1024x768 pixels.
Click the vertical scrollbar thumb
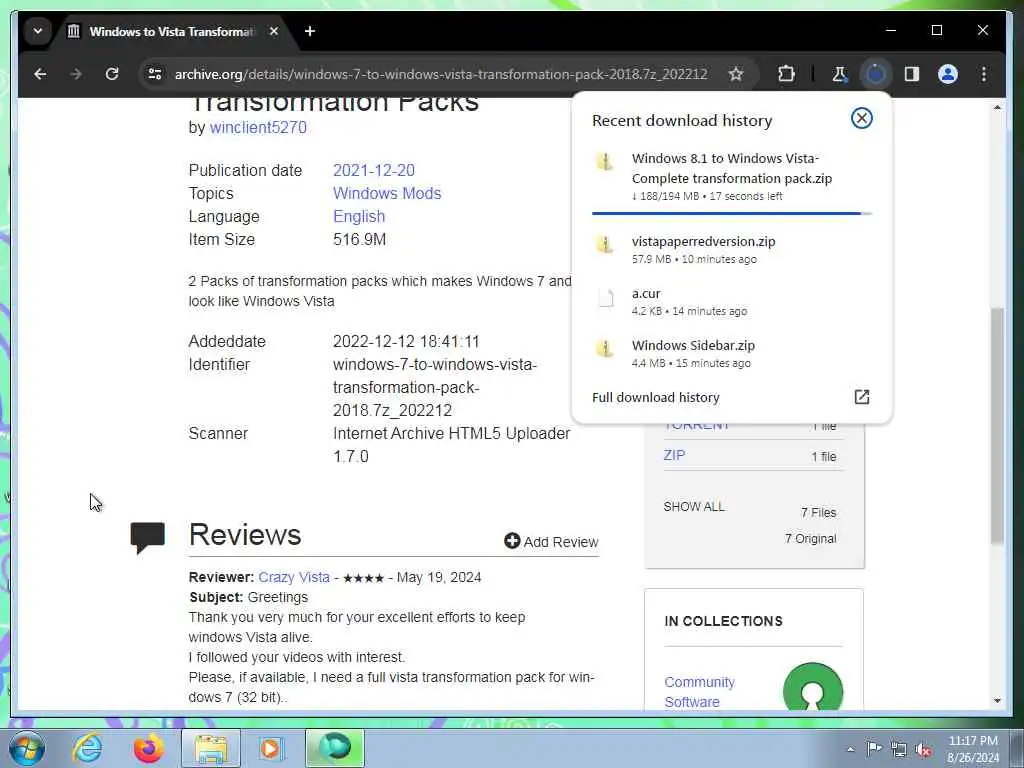997,425
